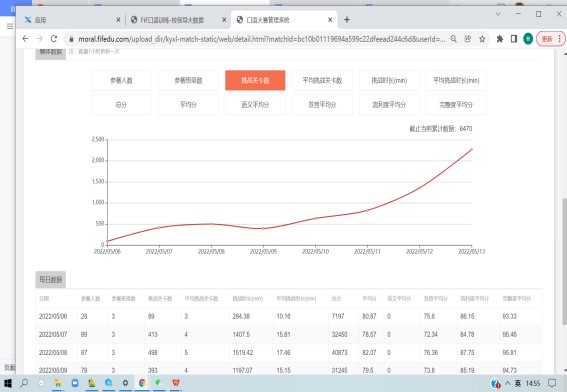Viewport: 567px width, 392px height.
Task: Open the Settings gear on the taskbar
Action: click(x=125, y=383)
